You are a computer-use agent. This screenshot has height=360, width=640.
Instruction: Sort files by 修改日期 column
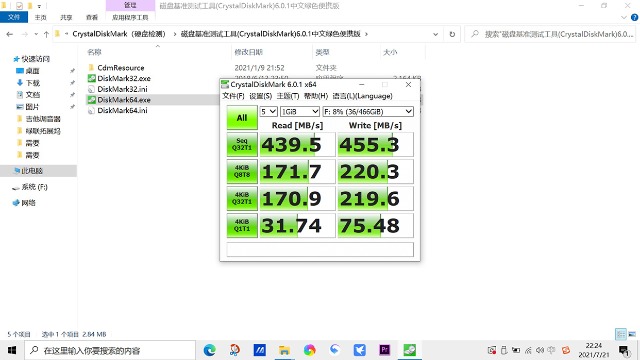click(248, 52)
